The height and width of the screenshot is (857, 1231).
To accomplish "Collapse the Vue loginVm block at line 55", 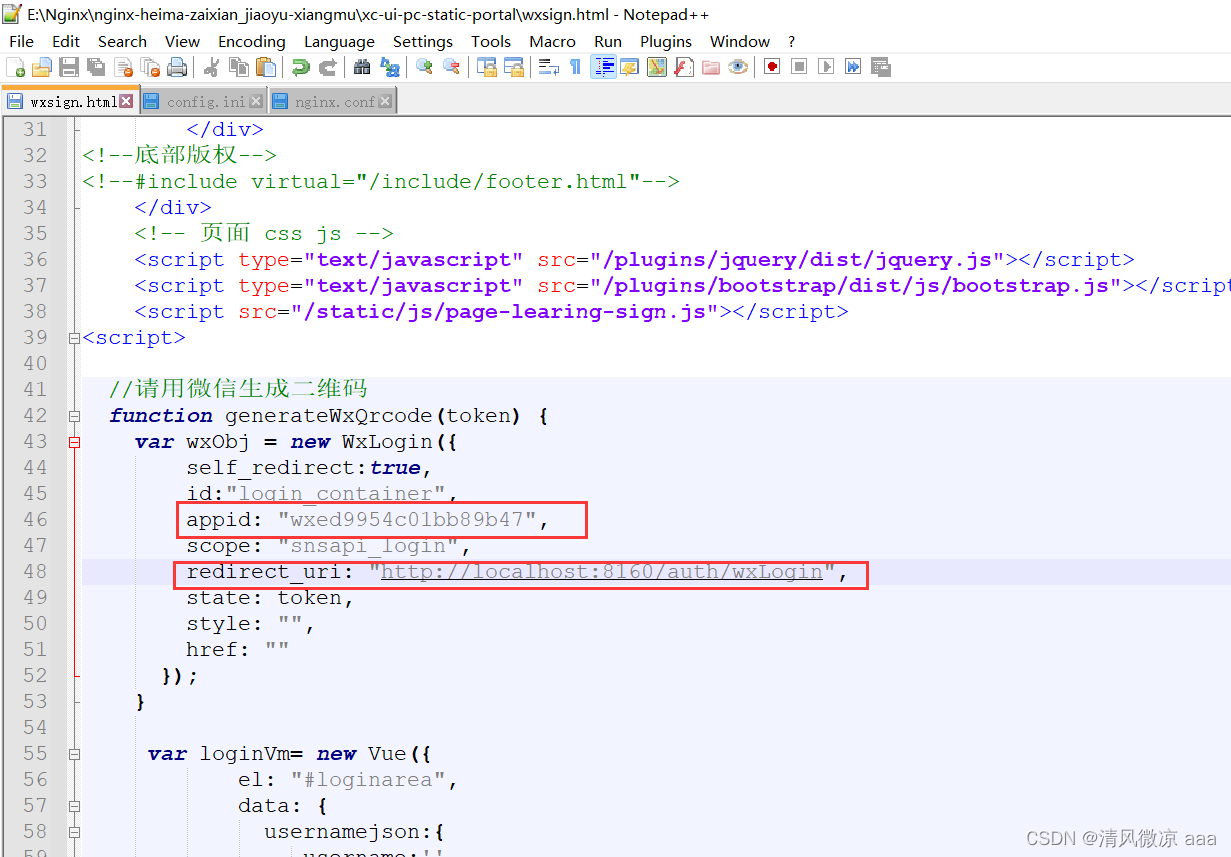I will 74,754.
